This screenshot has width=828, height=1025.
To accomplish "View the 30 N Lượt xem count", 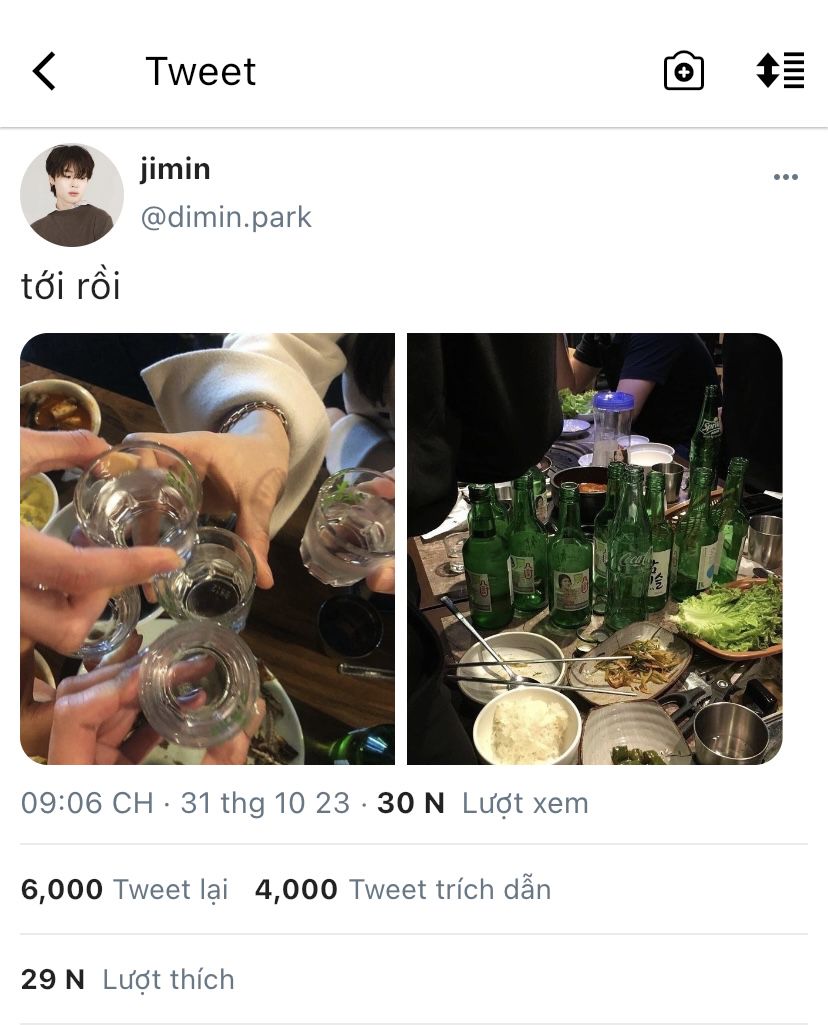I will (x=483, y=803).
